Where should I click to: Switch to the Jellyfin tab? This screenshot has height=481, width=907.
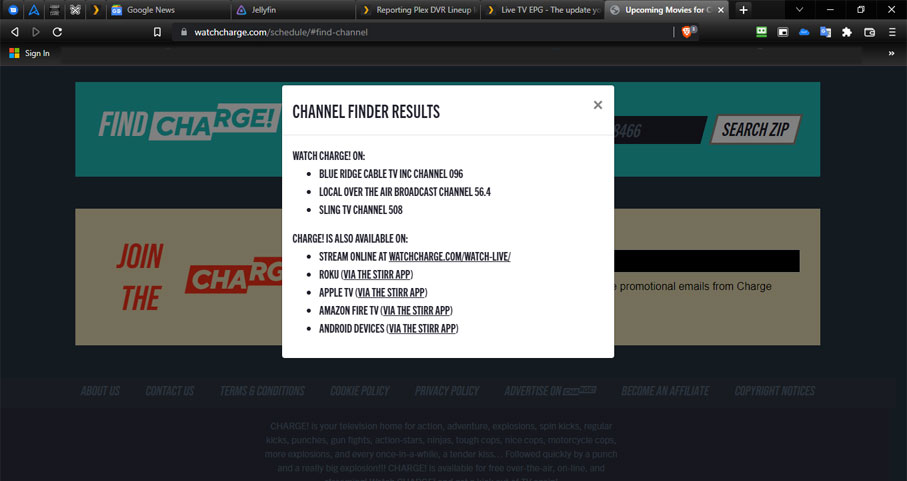(x=294, y=10)
